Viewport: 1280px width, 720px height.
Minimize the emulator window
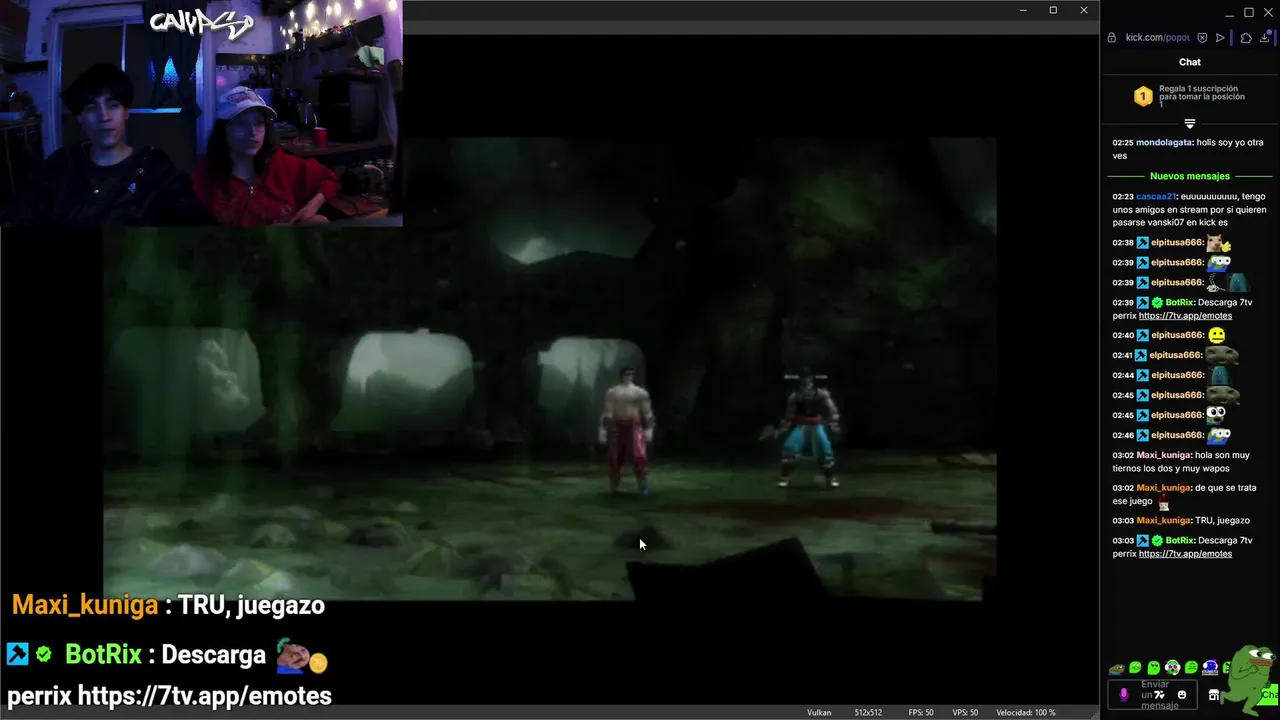1023,10
